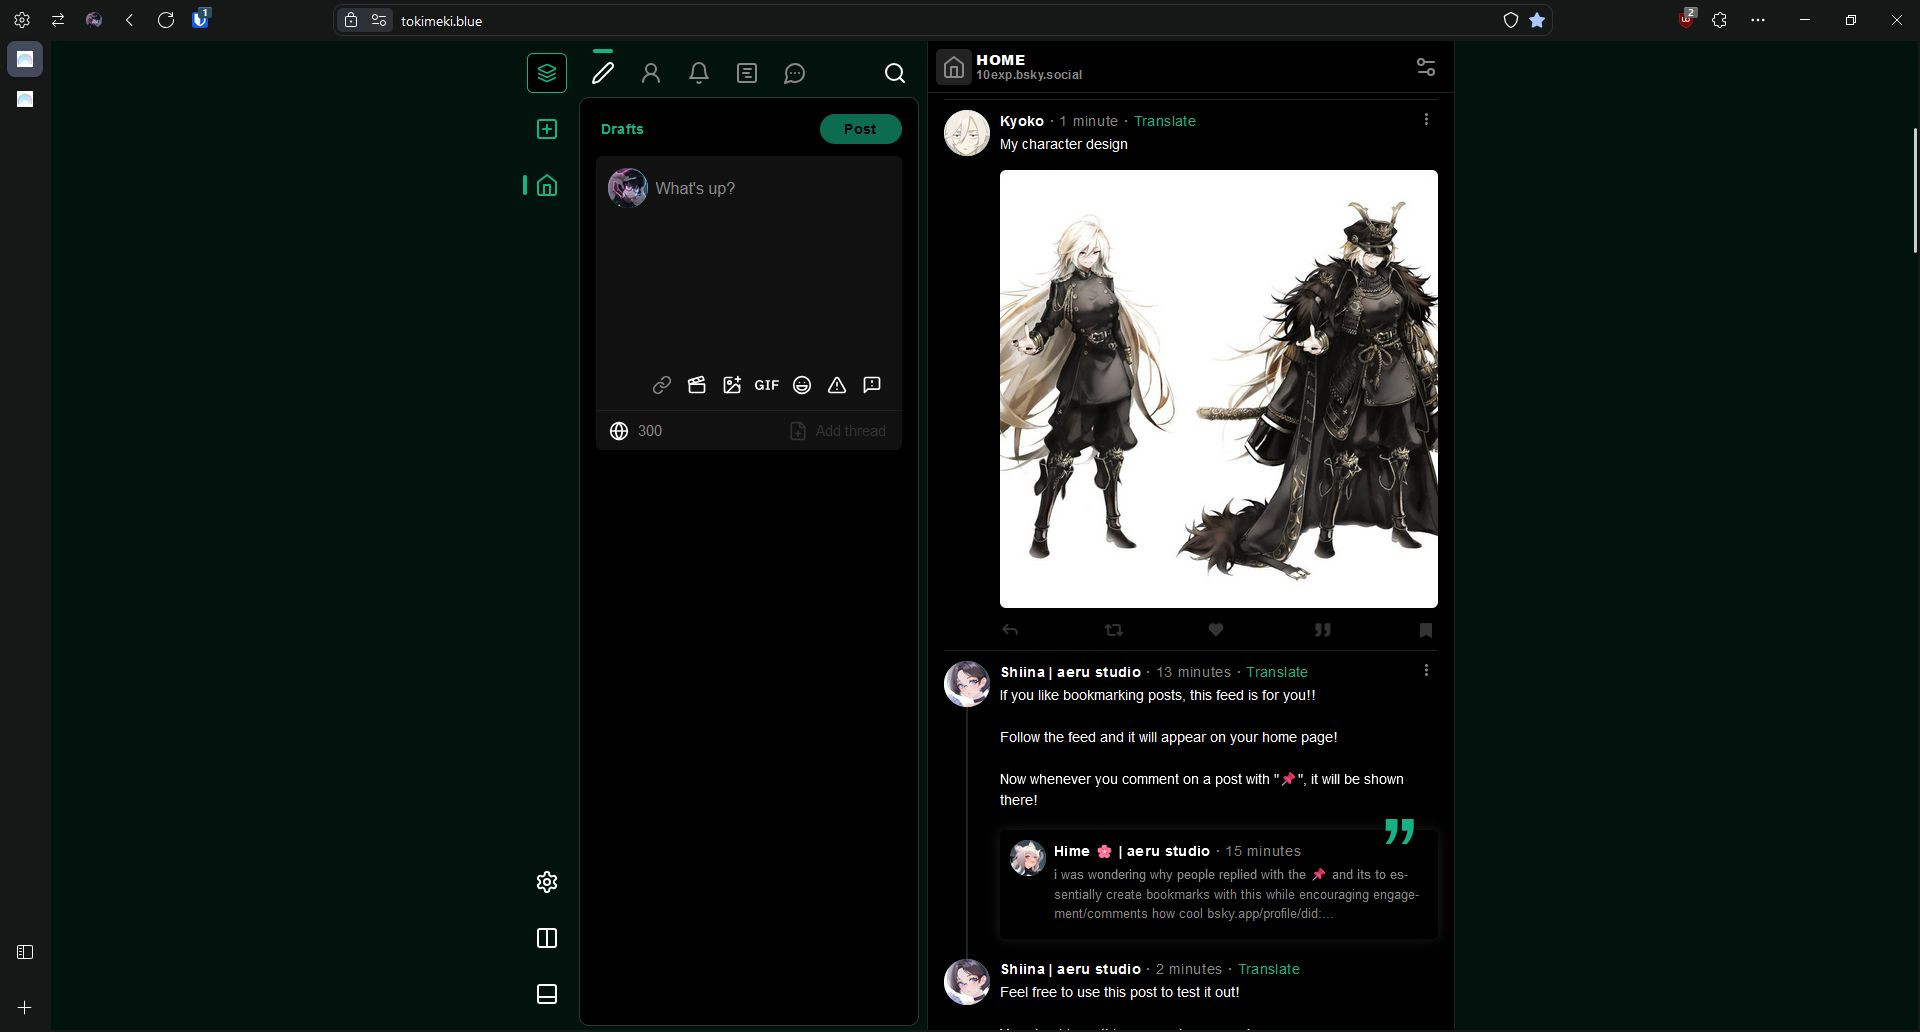
Task: Open Tokimeki settings gear
Action: [547, 882]
